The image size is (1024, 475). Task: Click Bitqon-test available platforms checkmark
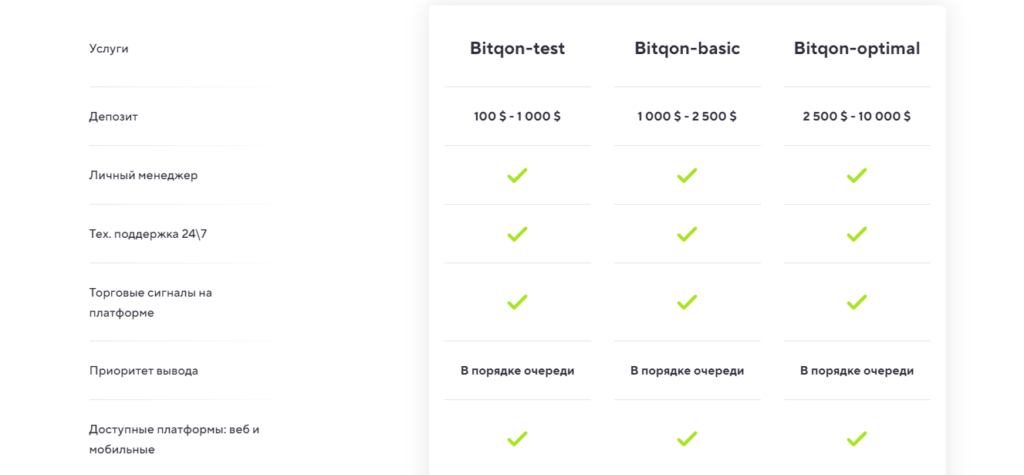[517, 439]
